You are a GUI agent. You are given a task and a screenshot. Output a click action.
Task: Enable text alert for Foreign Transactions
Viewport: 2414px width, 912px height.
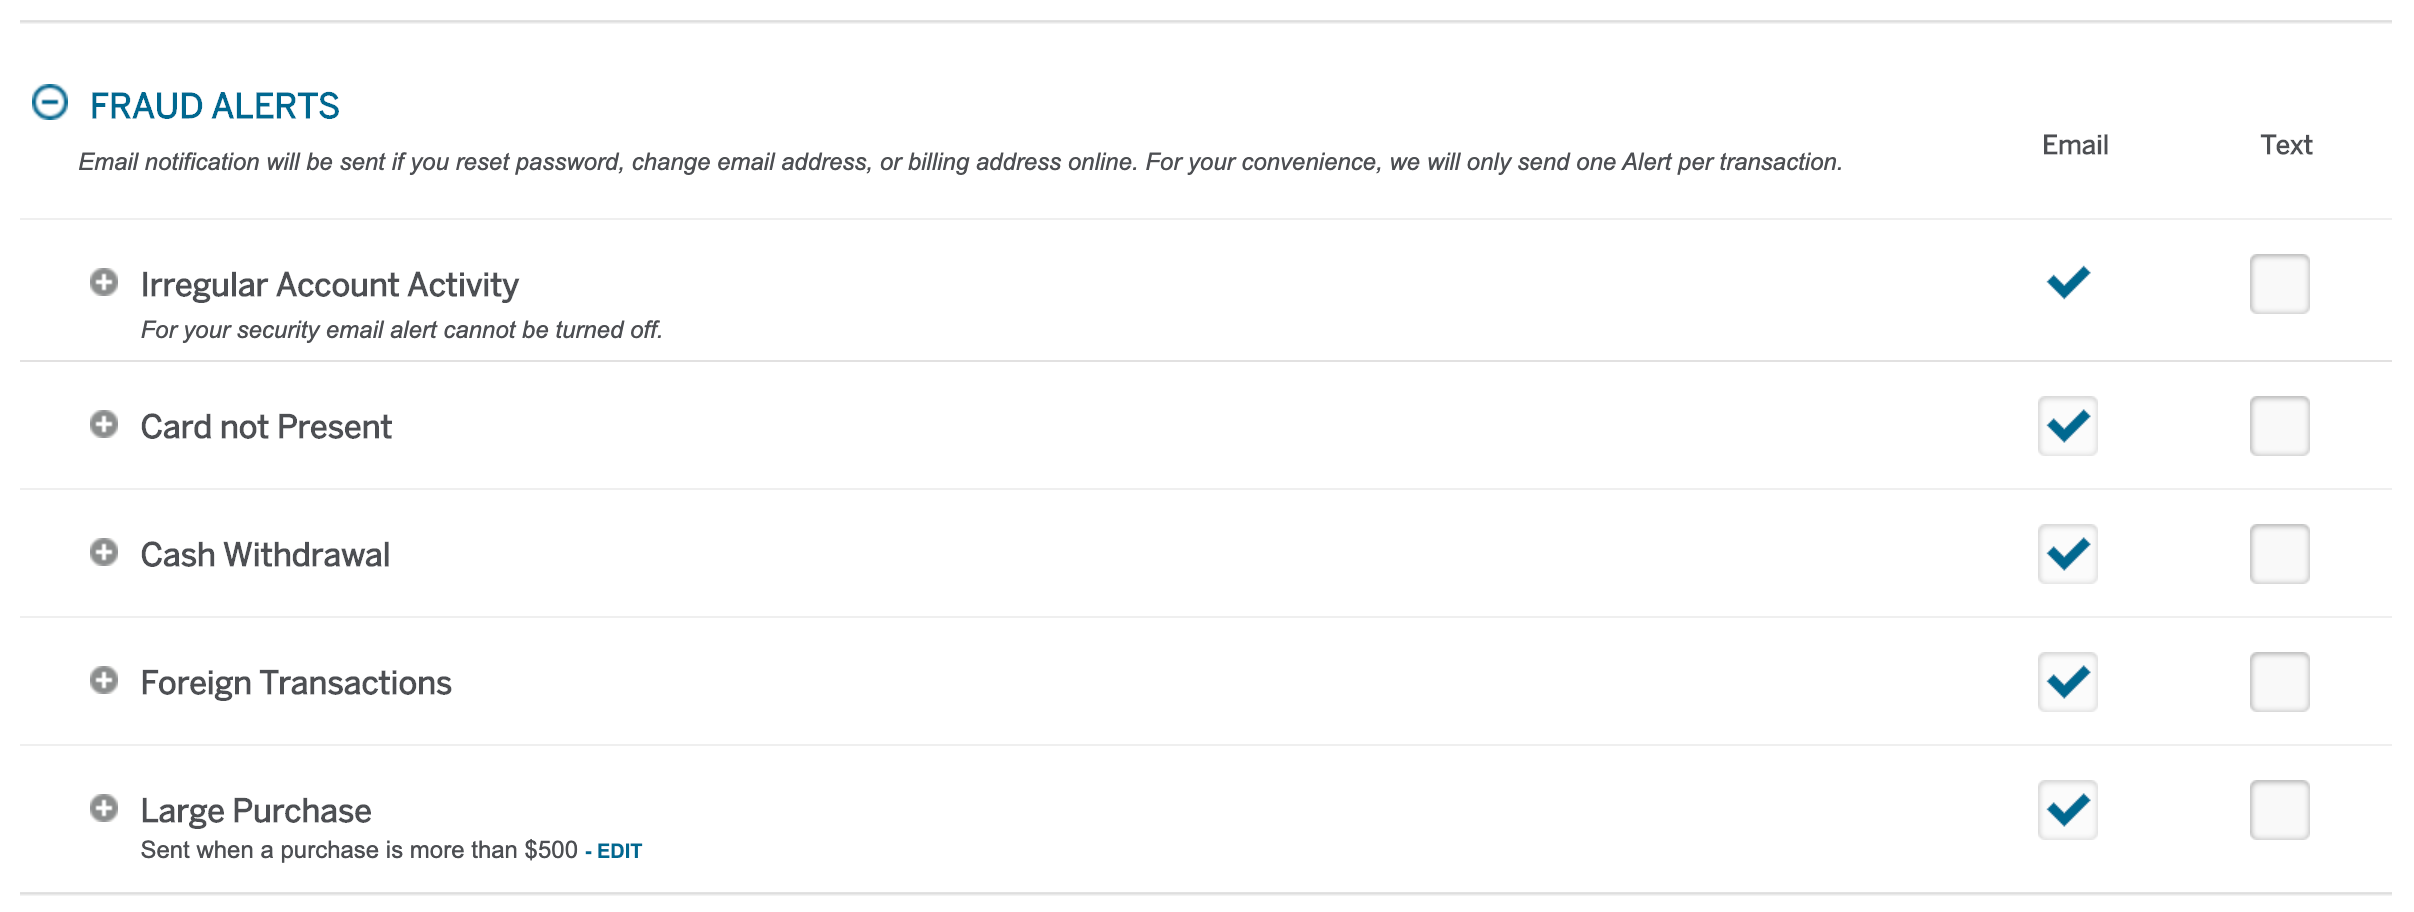click(x=2280, y=682)
